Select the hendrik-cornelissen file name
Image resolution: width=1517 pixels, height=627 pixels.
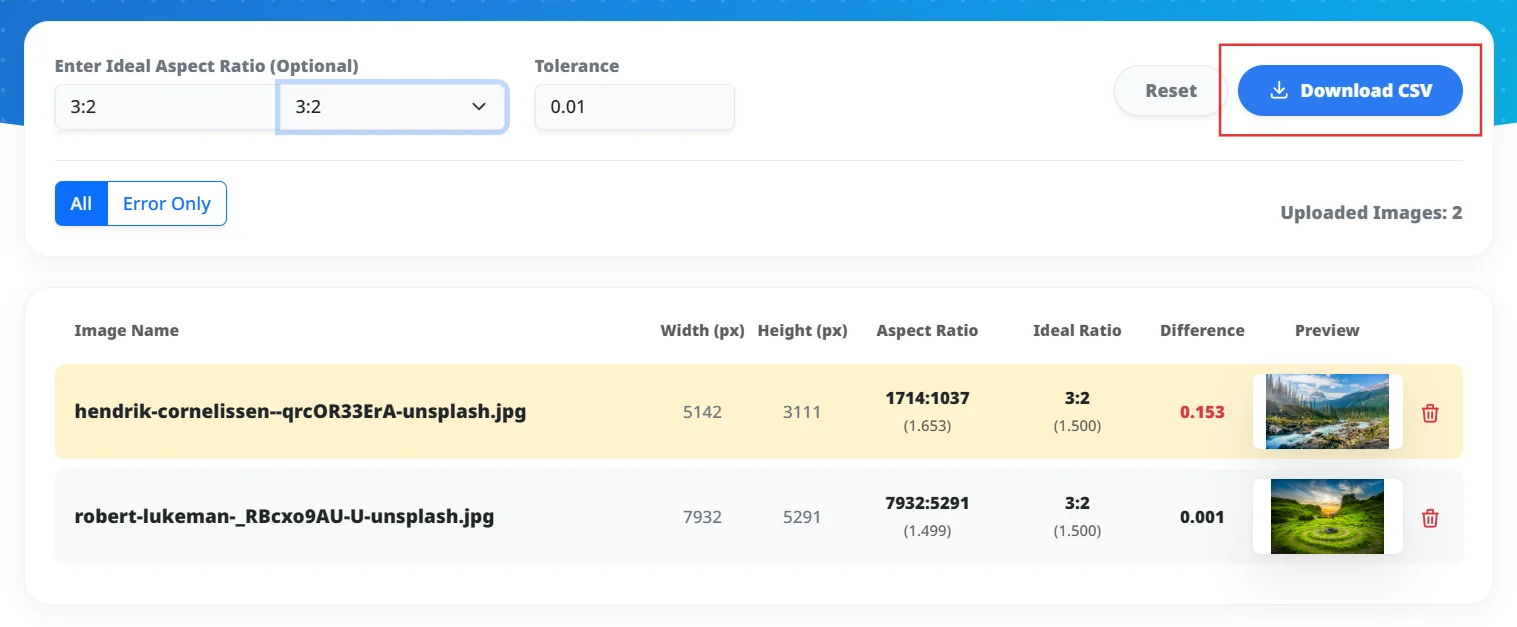tap(300, 411)
